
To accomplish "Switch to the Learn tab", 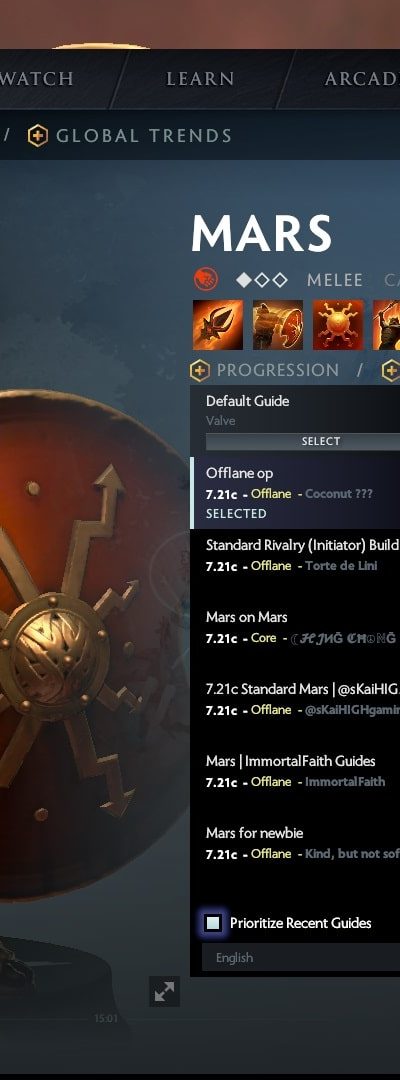I will (x=200, y=79).
